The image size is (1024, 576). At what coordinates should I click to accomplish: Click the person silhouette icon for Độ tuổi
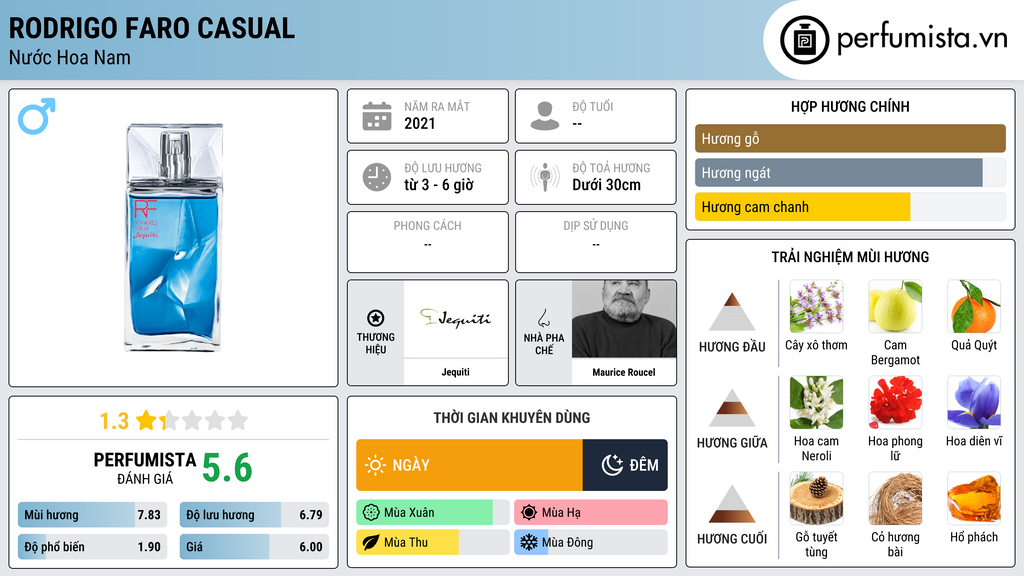coord(545,116)
